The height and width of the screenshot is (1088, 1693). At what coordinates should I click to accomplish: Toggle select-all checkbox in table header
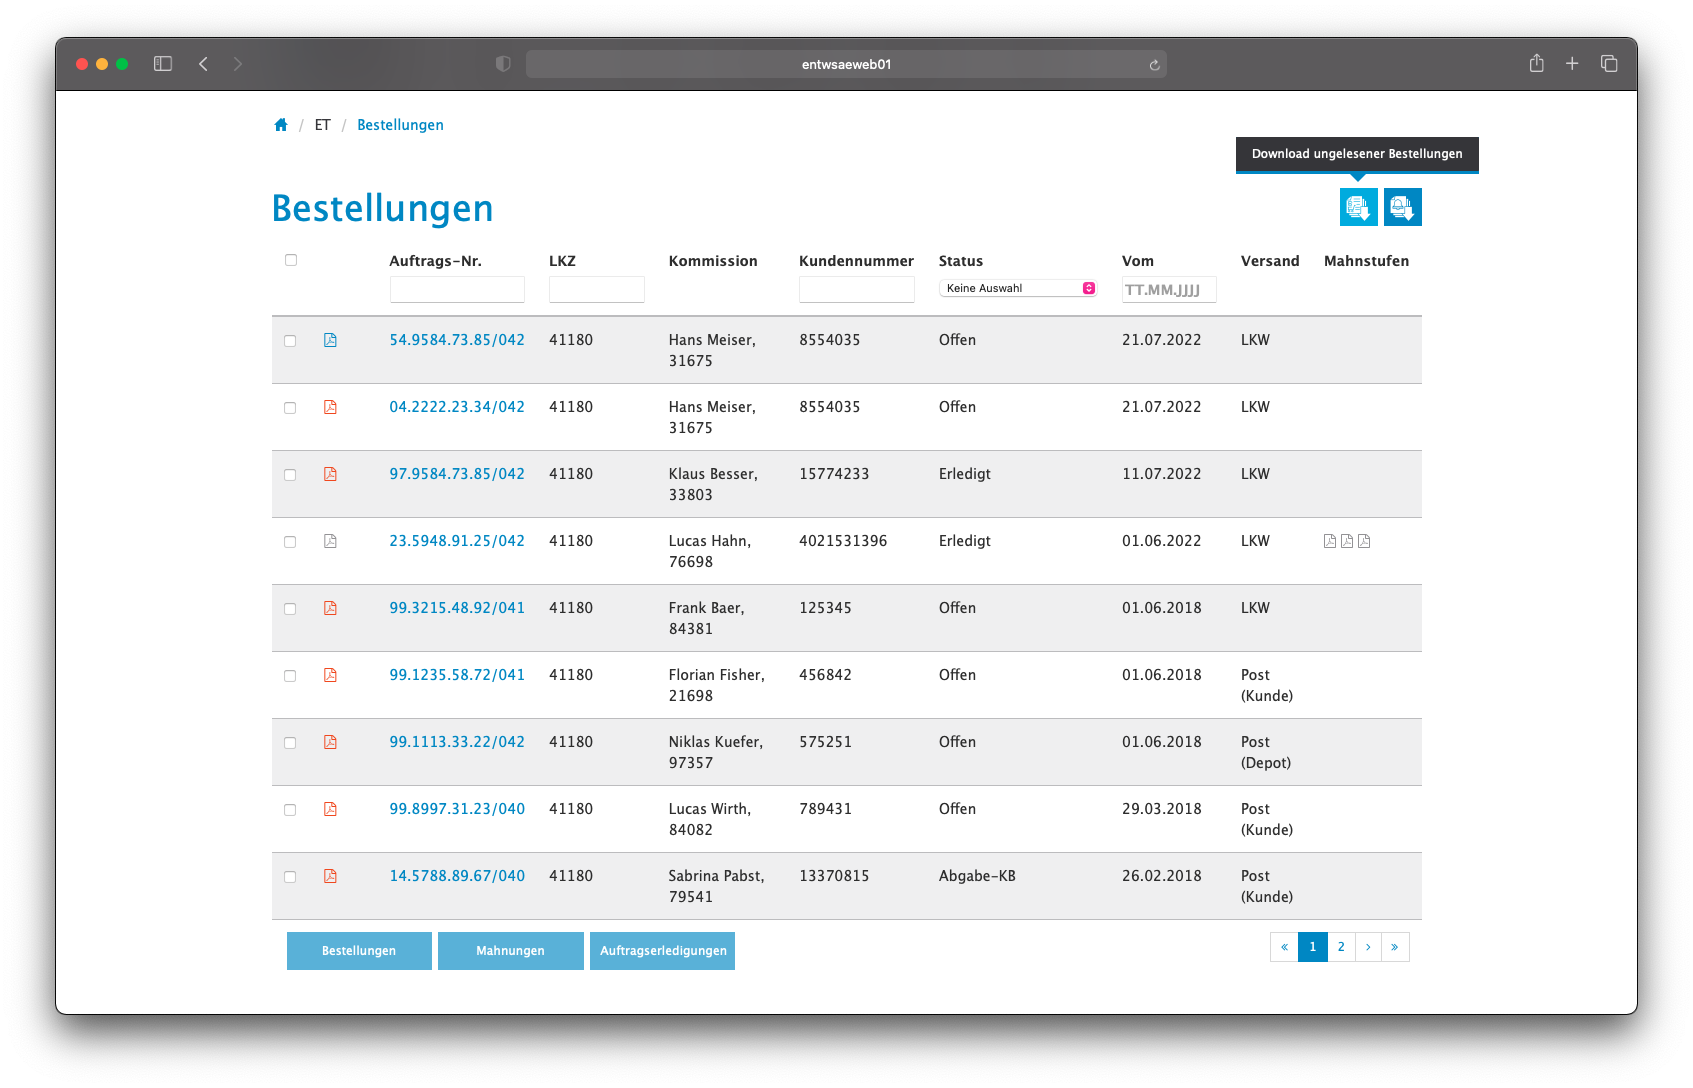(291, 260)
